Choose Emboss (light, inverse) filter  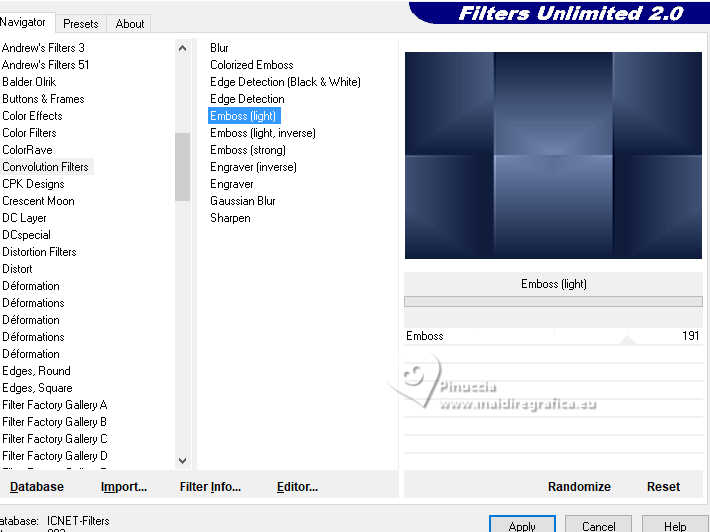click(263, 133)
